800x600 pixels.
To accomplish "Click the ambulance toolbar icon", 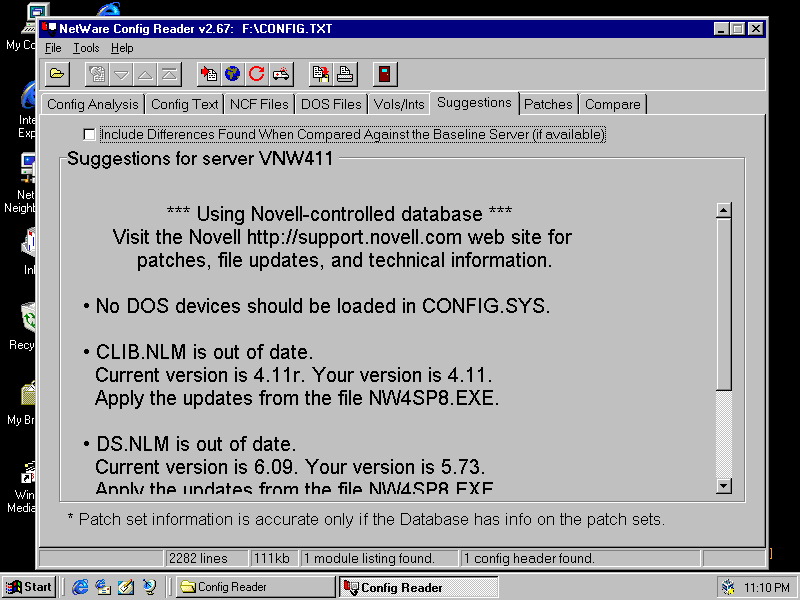I will [282, 74].
